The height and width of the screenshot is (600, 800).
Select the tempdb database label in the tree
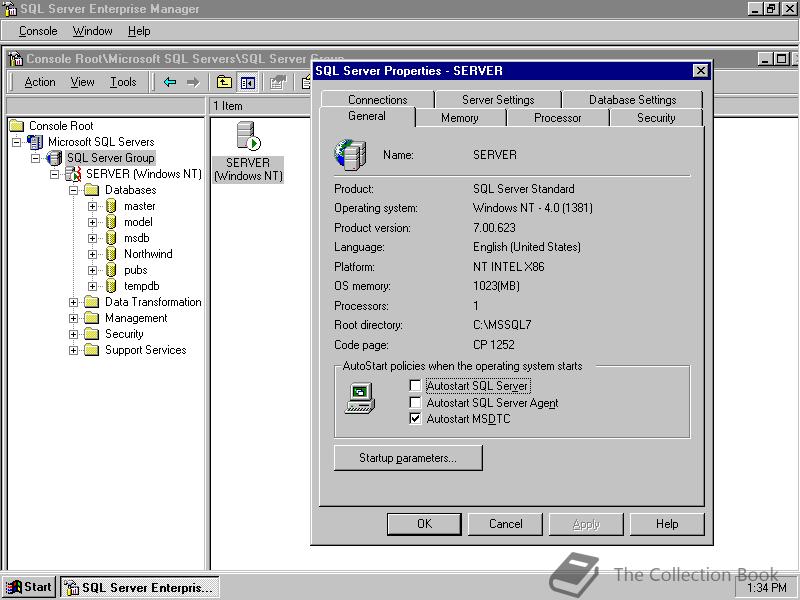point(142,286)
